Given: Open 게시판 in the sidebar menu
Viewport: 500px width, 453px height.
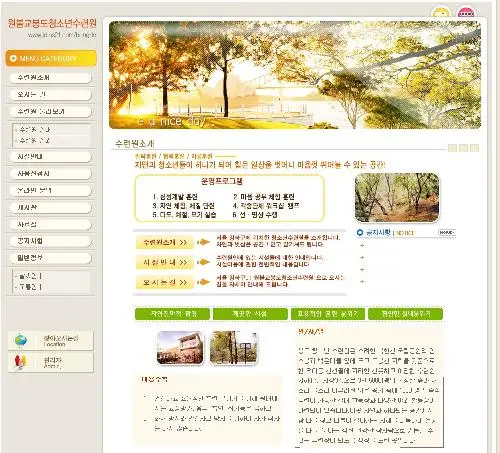Looking at the screenshot, I should [x=49, y=208].
